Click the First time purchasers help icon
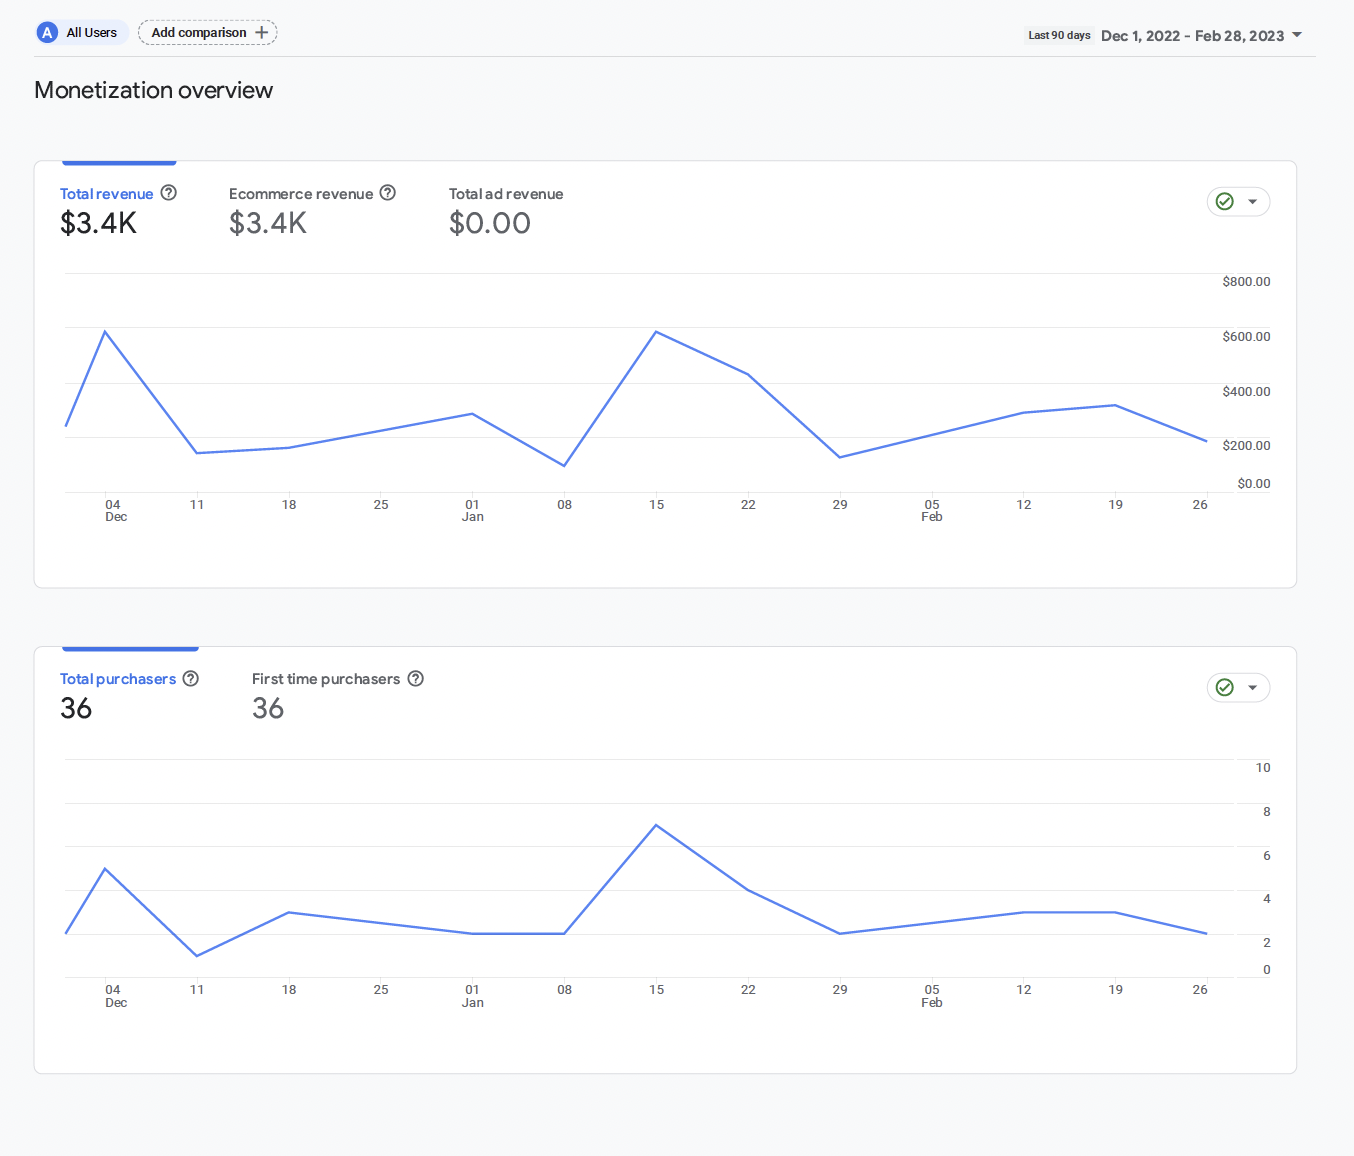The height and width of the screenshot is (1156, 1354). click(416, 678)
